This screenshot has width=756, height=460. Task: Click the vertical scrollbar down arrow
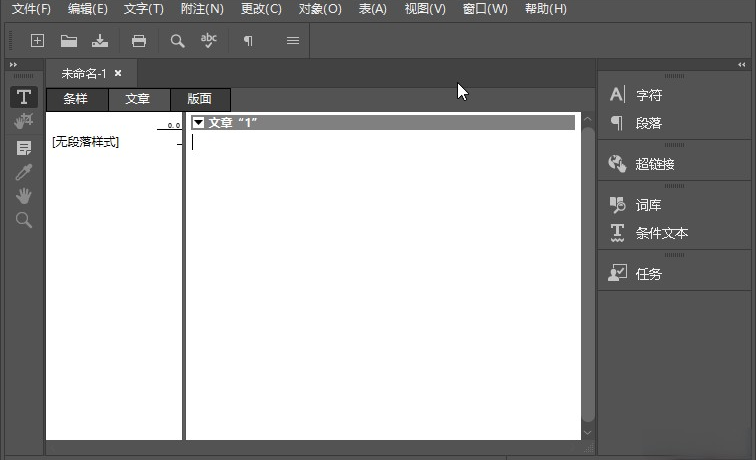click(x=588, y=433)
